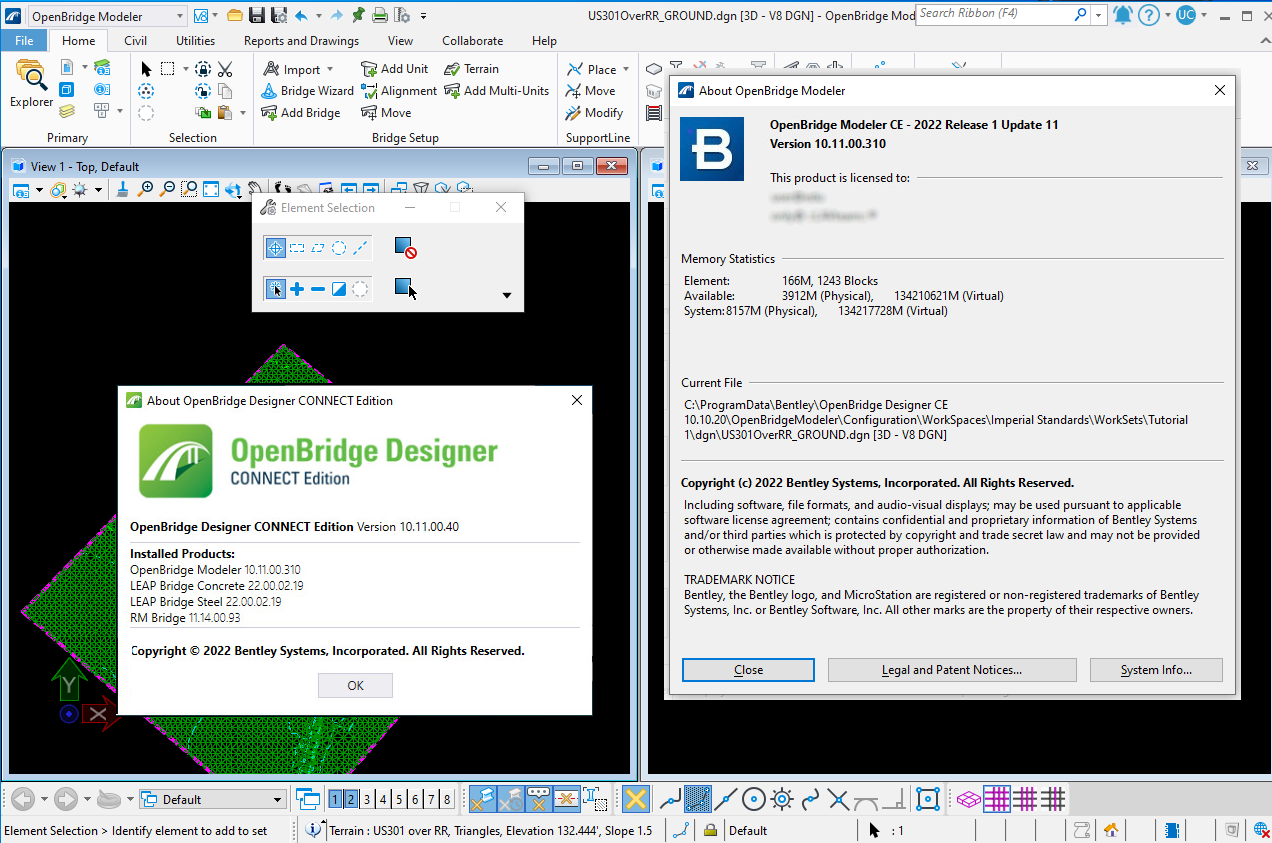Image resolution: width=1272 pixels, height=843 pixels.
Task: Toggle view 5 button in view groups
Action: 399,799
